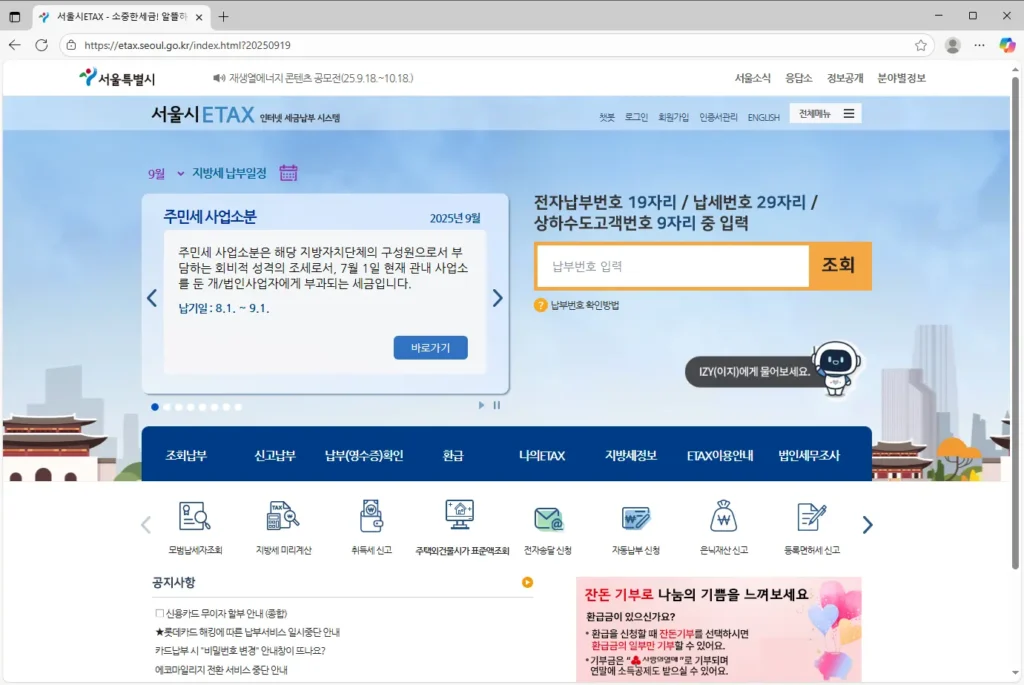The image size is (1024, 685).
Task: Select the 취득세 신고 icon
Action: coord(370,517)
